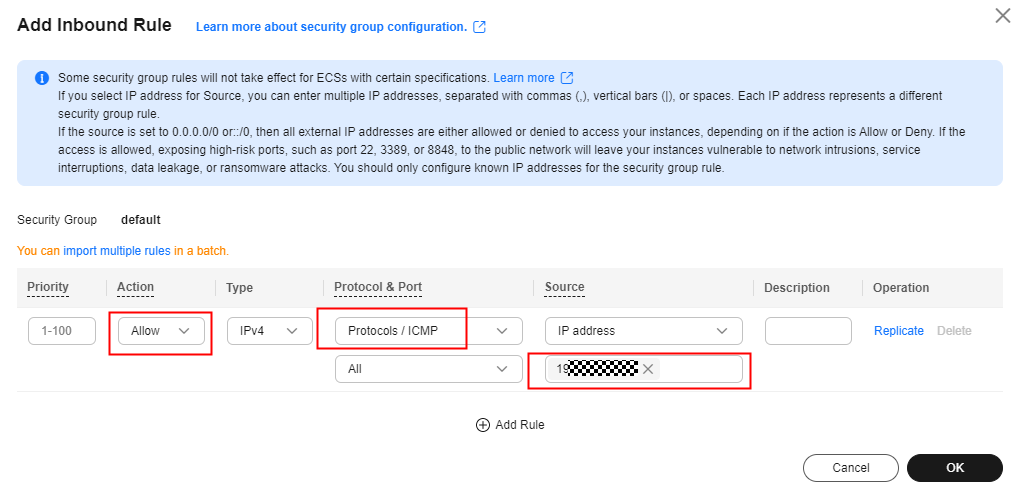Click the Cancel button
Screen dimensions: 1030x491
tap(851, 468)
